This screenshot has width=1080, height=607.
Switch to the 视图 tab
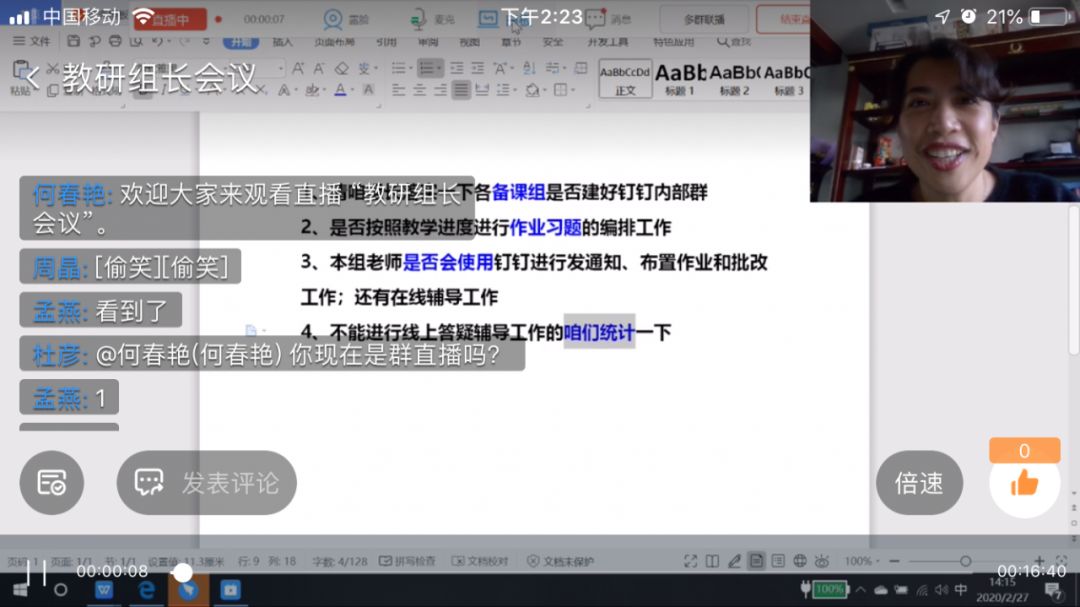point(469,42)
